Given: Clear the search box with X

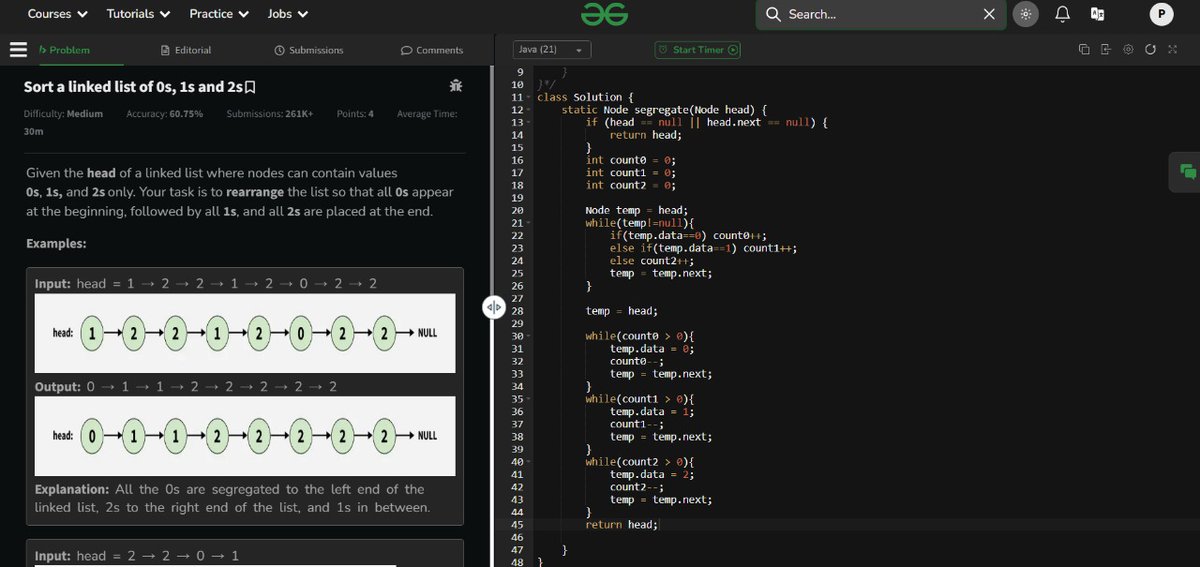Looking at the screenshot, I should 988,14.
